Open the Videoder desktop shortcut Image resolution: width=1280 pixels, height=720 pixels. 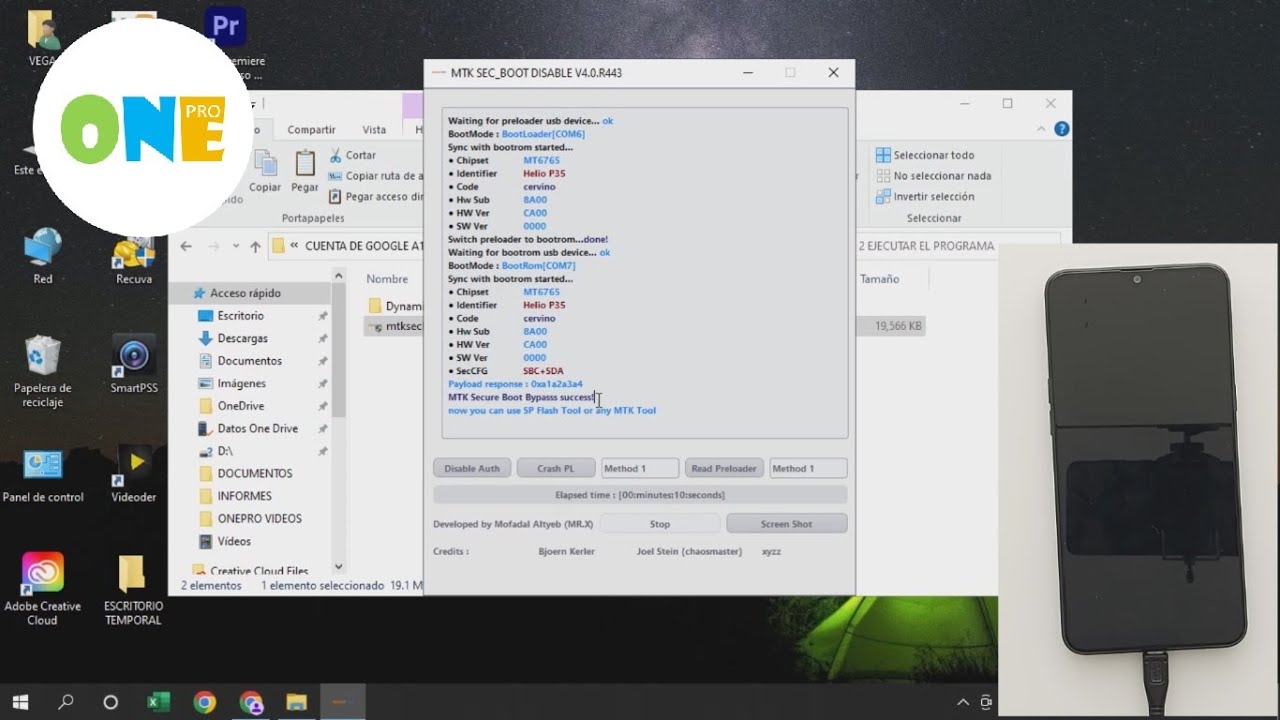pyautogui.click(x=134, y=475)
